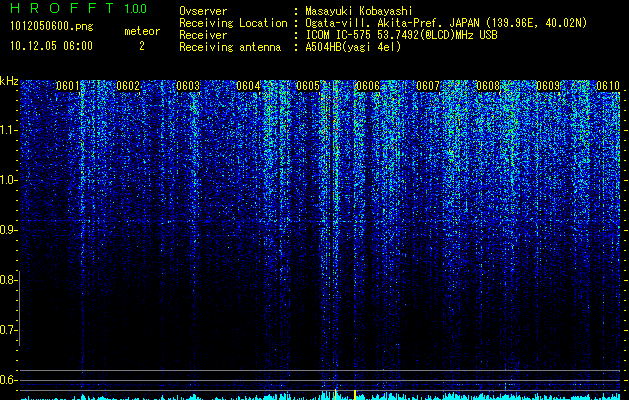Select the 0603 time label
This screenshot has width=629, height=400.
pyautogui.click(x=188, y=86)
